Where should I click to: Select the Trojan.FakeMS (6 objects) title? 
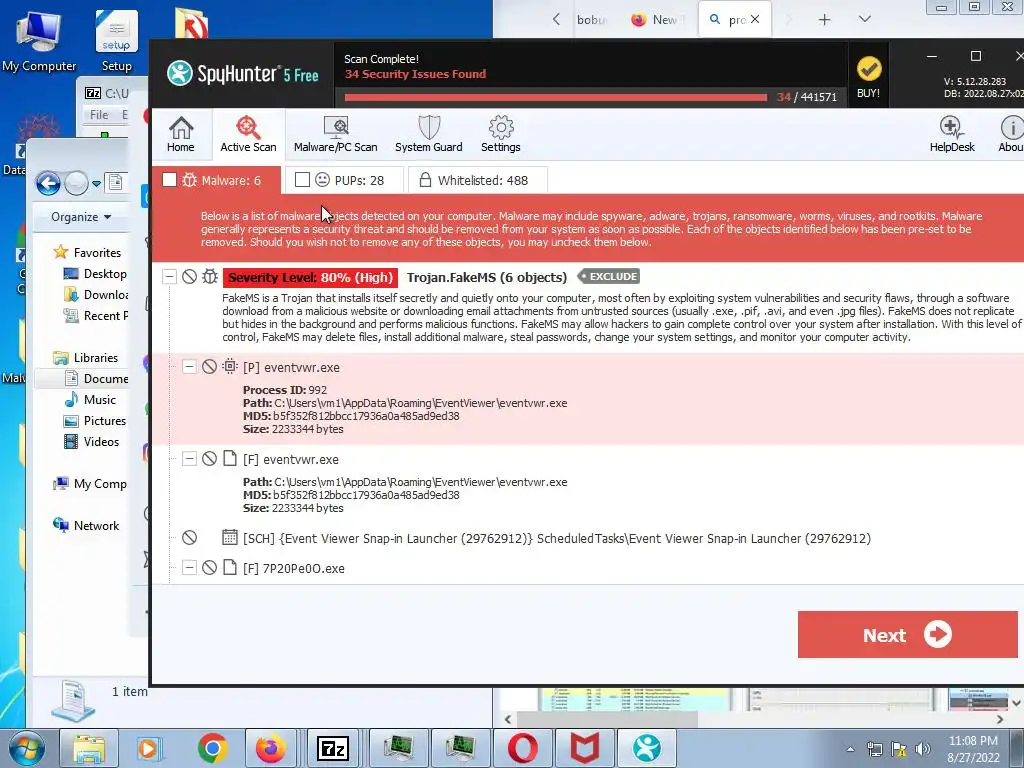[487, 278]
